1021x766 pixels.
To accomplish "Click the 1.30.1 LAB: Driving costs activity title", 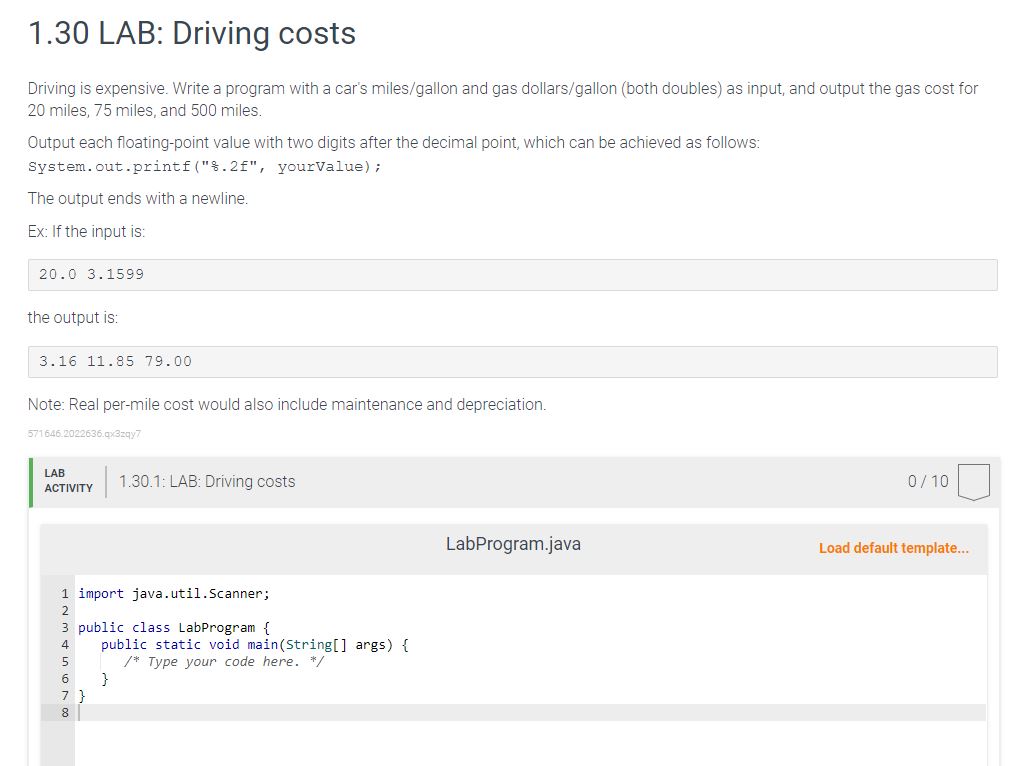I will point(205,481).
